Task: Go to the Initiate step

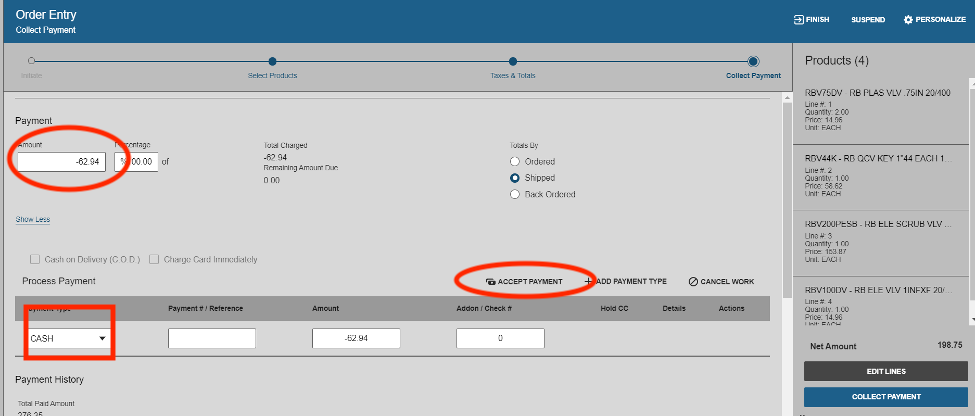Action: (x=31, y=61)
